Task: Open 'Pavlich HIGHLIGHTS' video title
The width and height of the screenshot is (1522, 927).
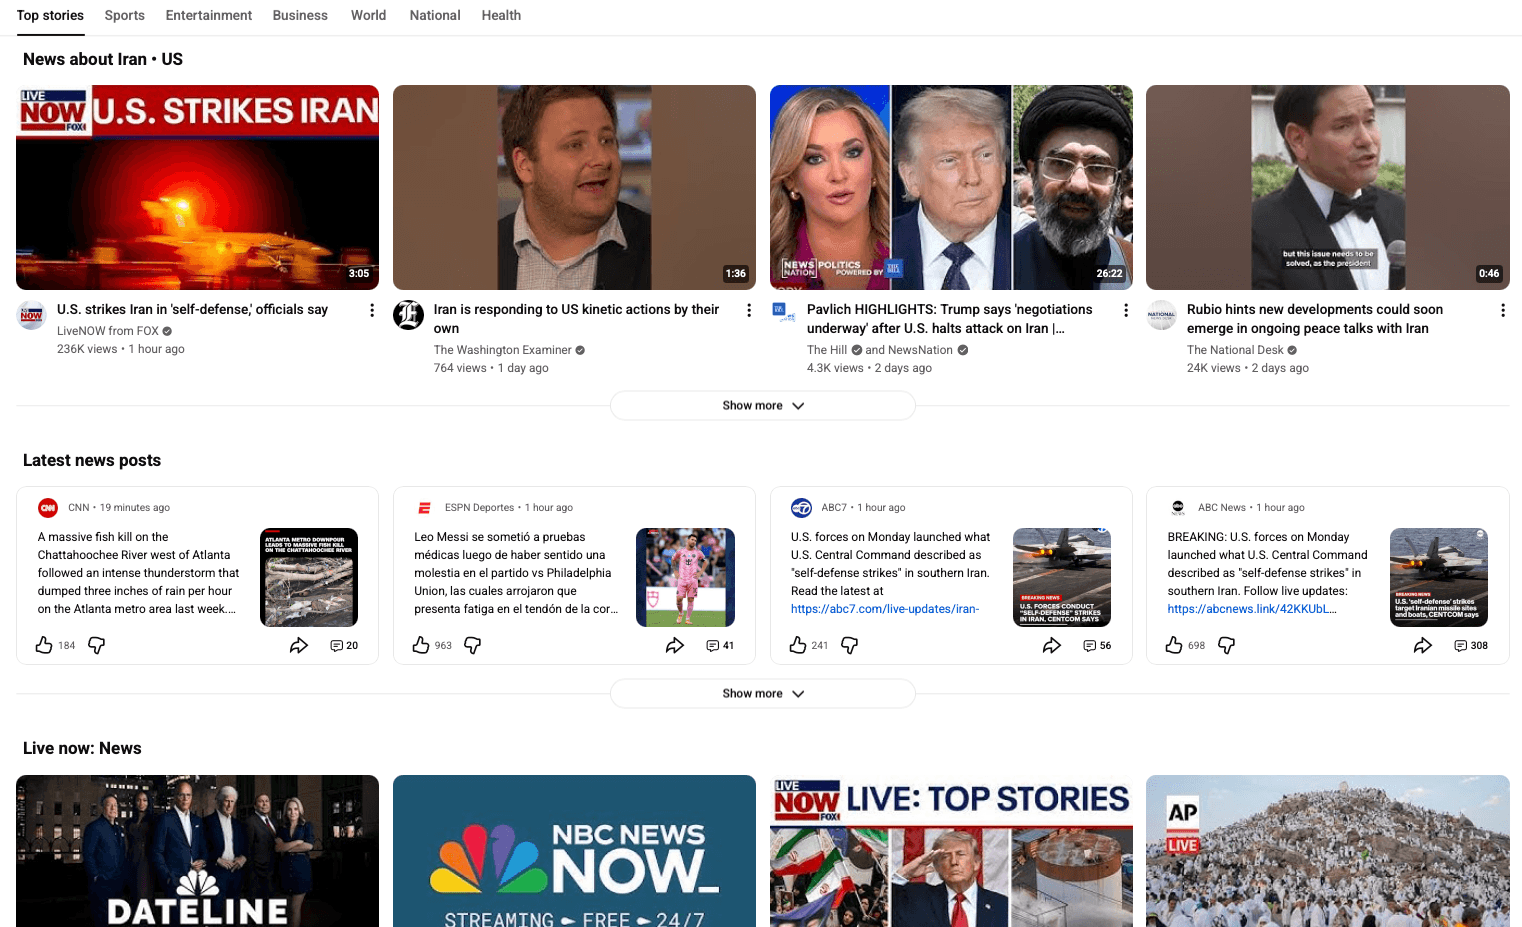Action: pos(950,319)
